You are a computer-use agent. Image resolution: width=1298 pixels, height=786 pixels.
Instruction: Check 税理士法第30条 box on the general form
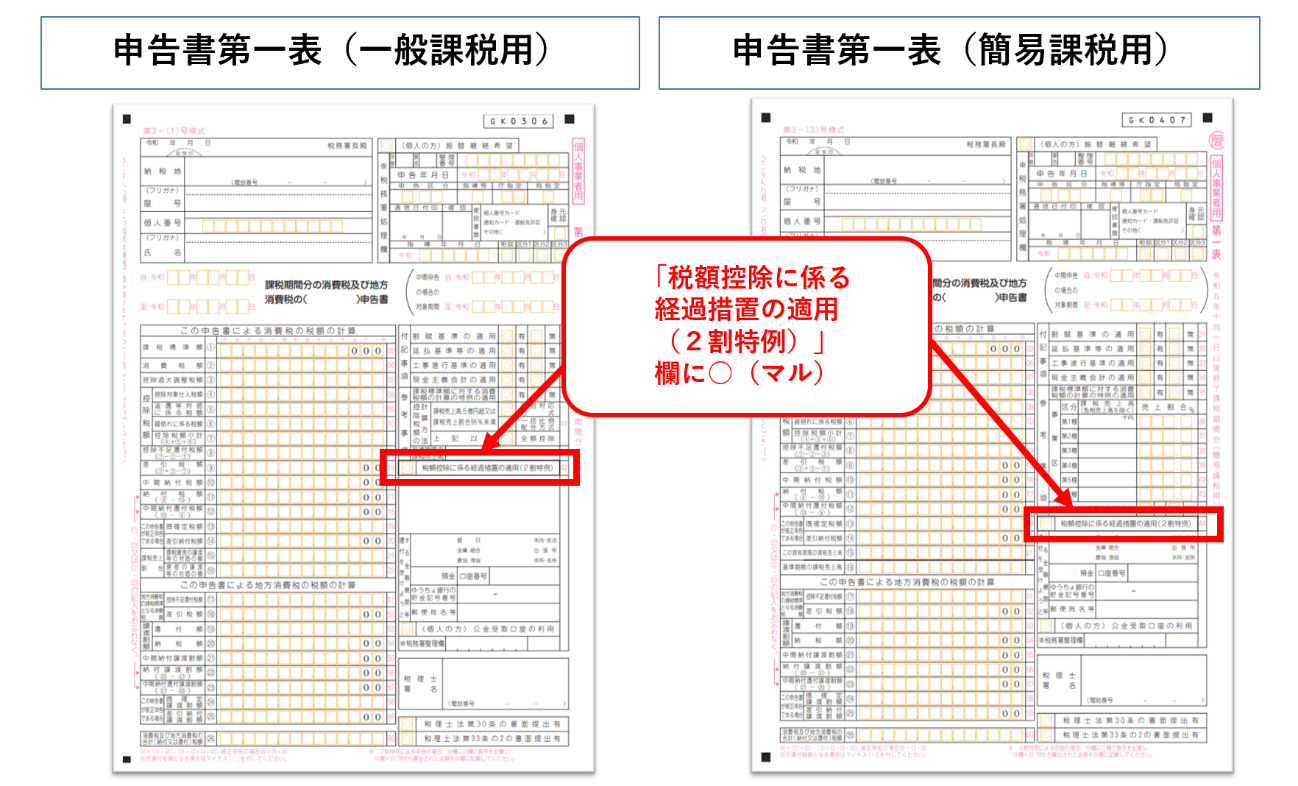click(x=408, y=723)
